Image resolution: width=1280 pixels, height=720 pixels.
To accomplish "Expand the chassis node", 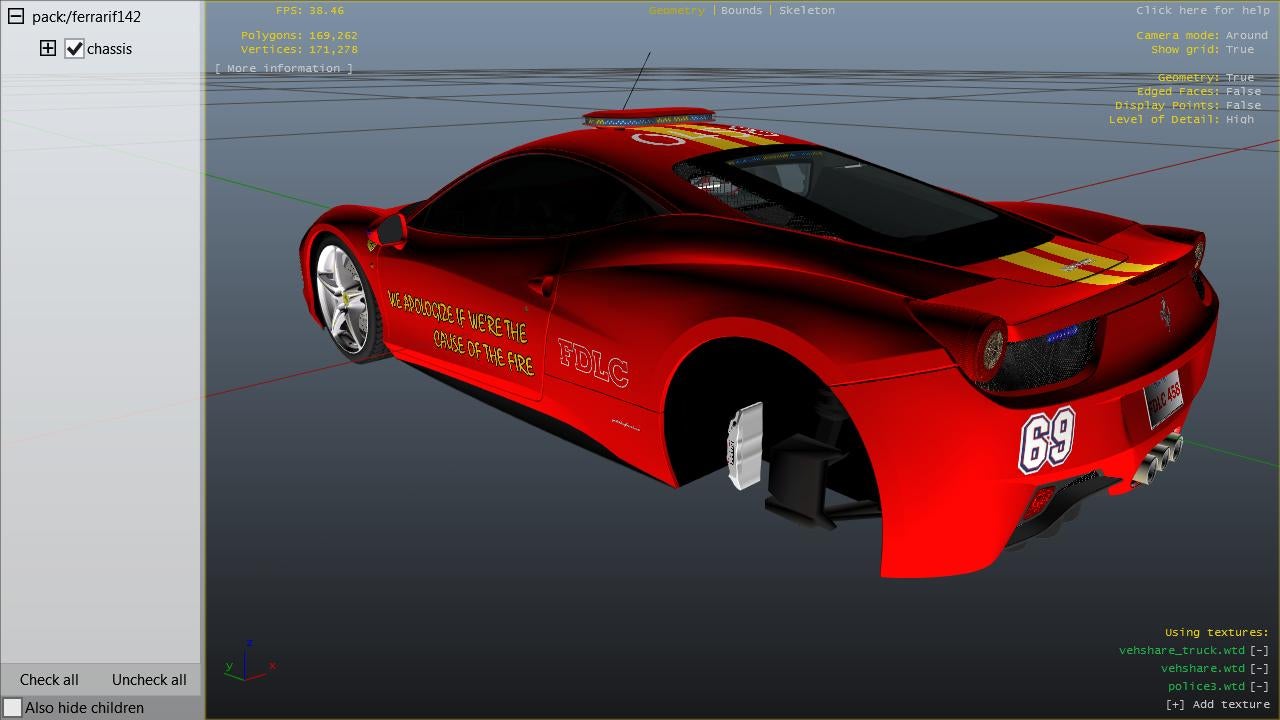I will click(48, 48).
